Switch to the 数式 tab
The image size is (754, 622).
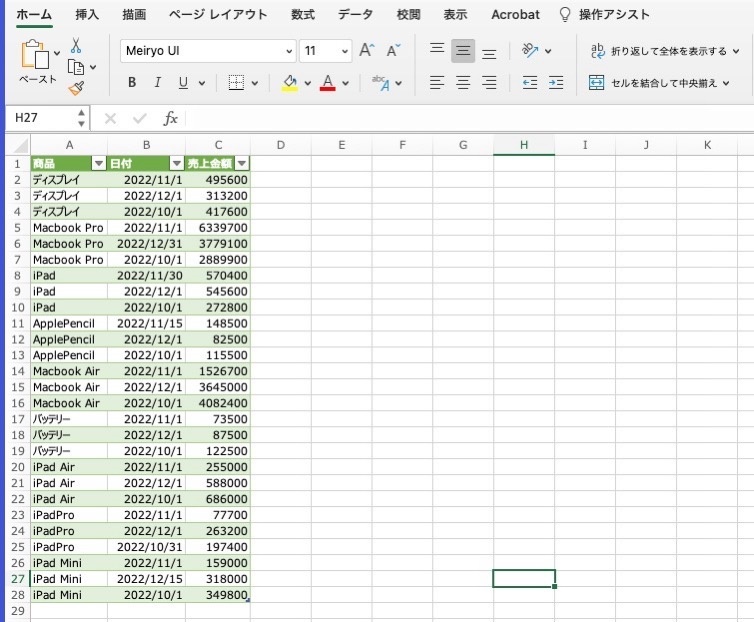pos(303,15)
